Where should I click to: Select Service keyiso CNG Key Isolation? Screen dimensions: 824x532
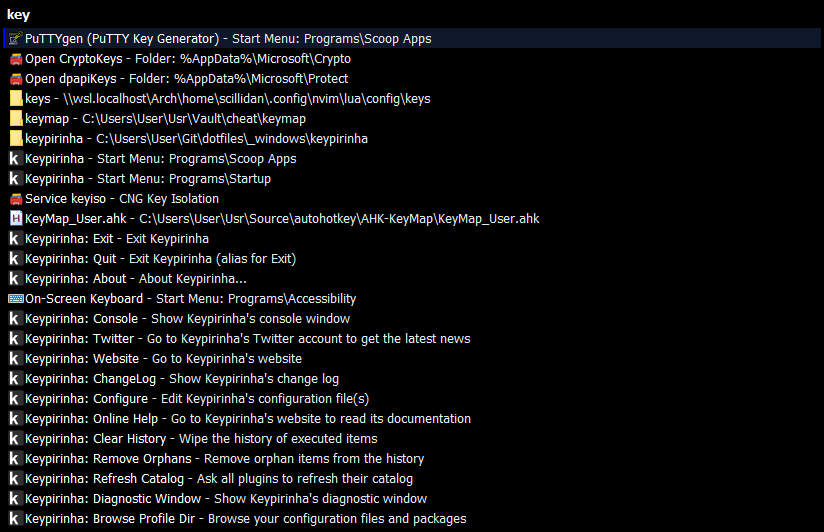(x=412, y=198)
